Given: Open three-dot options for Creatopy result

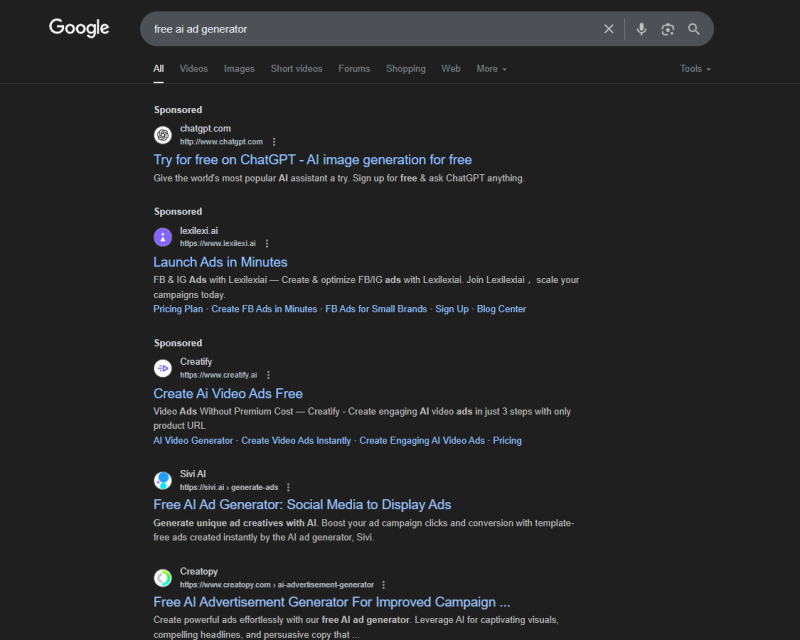Looking at the screenshot, I should 384,585.
